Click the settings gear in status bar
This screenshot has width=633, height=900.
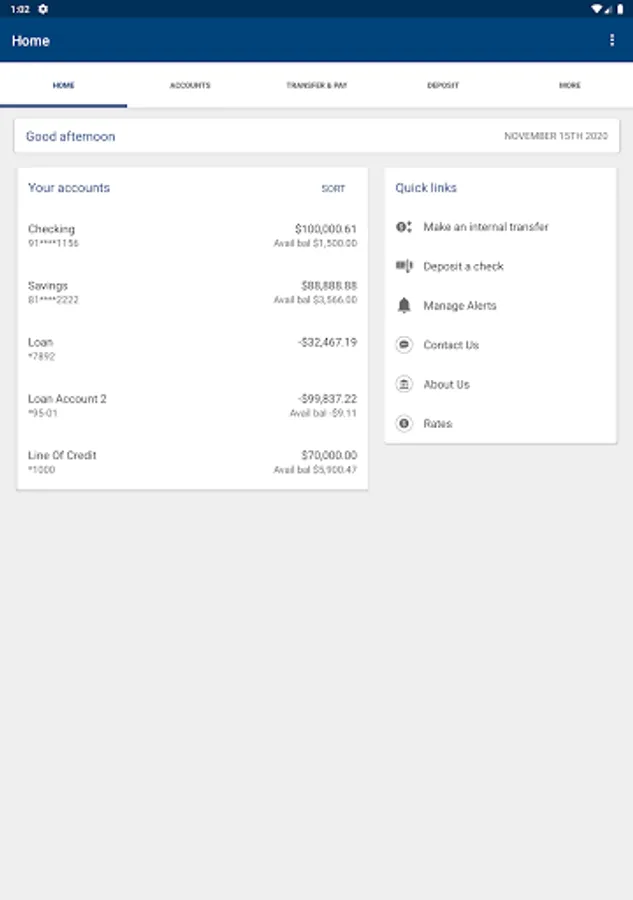(43, 9)
